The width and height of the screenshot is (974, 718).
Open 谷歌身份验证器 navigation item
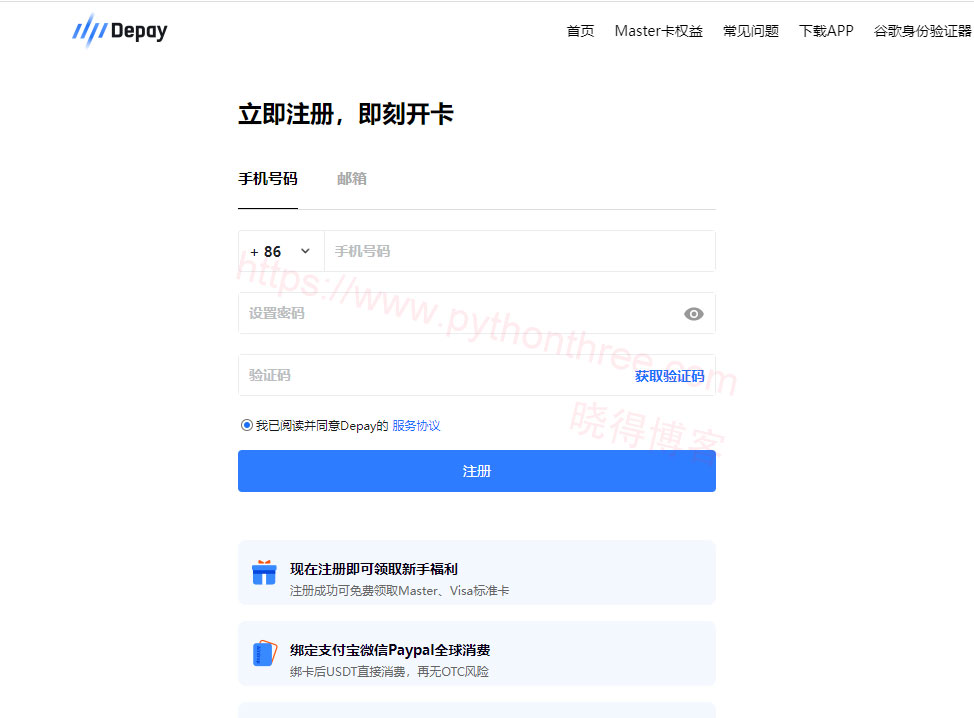(x=922, y=31)
